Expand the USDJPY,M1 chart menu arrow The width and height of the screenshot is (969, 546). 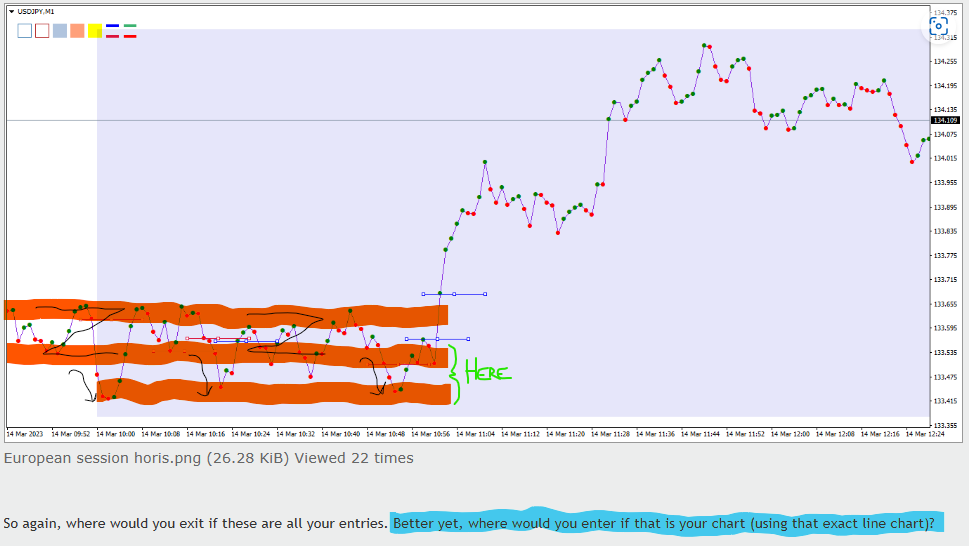tap(12, 12)
